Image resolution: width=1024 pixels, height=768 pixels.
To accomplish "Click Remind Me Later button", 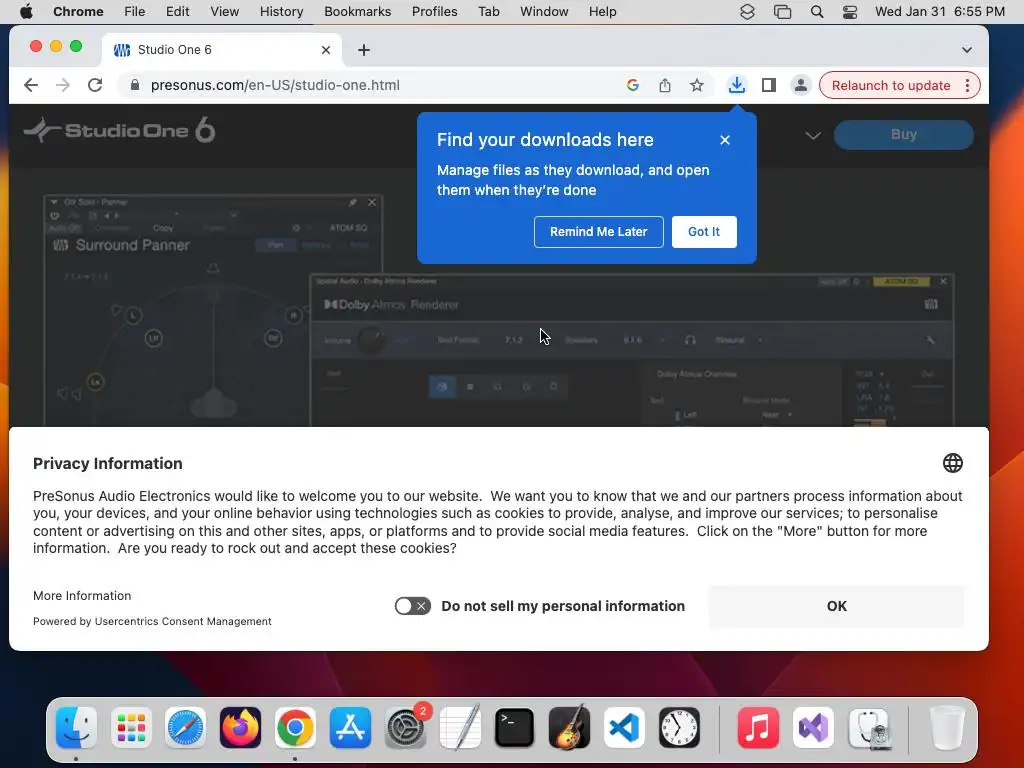I will (598, 232).
